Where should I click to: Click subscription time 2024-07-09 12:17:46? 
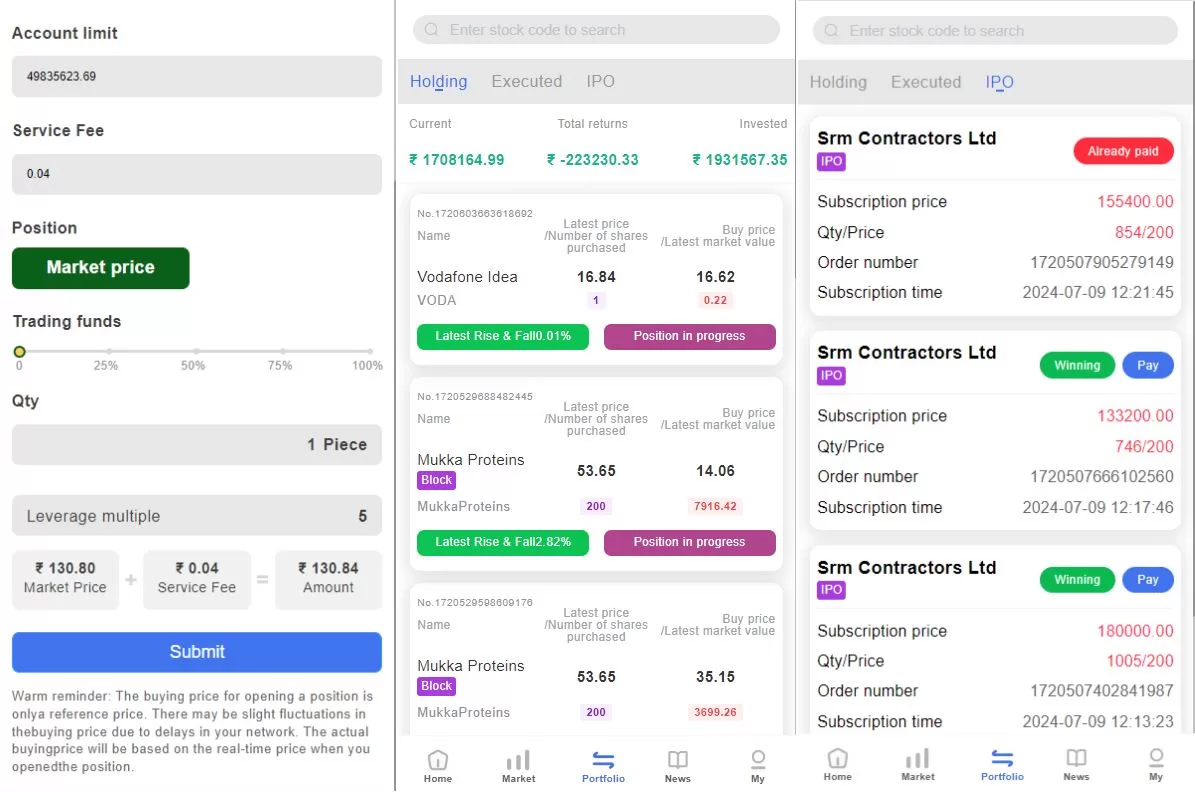tap(1097, 508)
